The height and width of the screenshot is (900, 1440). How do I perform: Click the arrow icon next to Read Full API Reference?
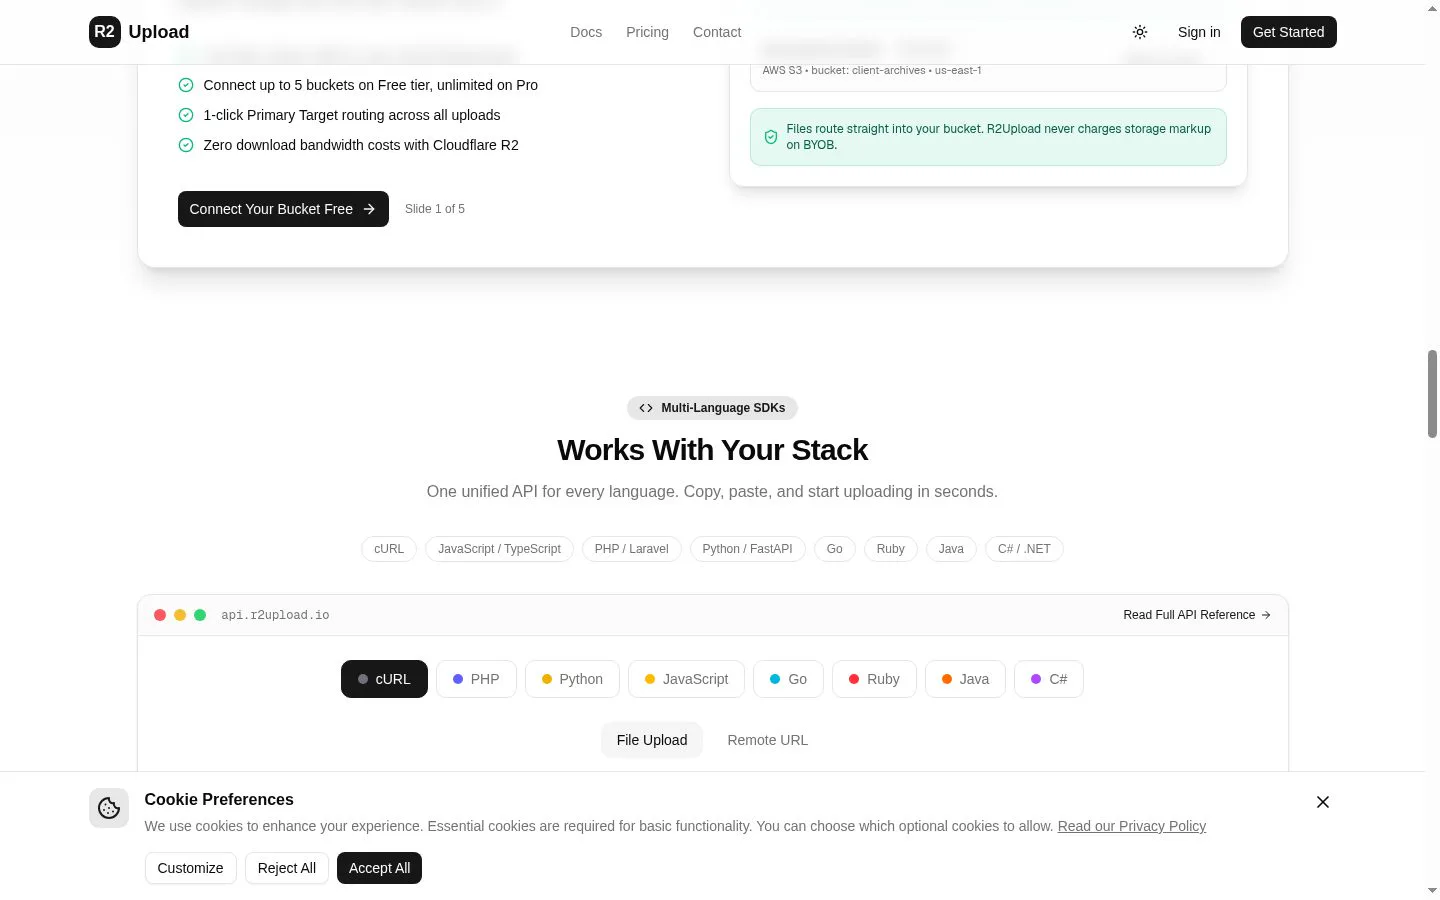tap(1266, 615)
